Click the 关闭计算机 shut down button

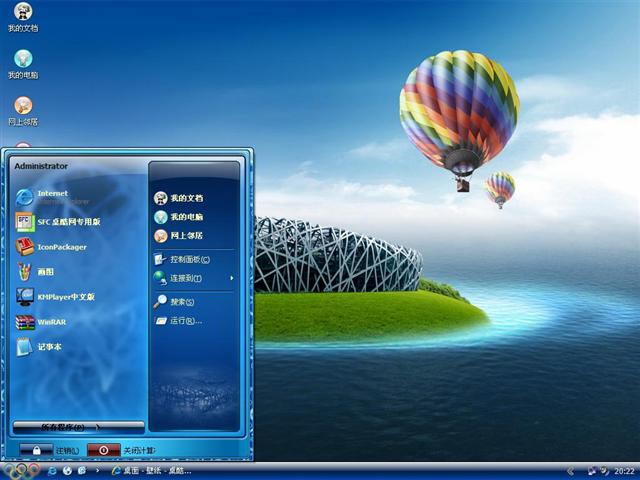[121, 450]
